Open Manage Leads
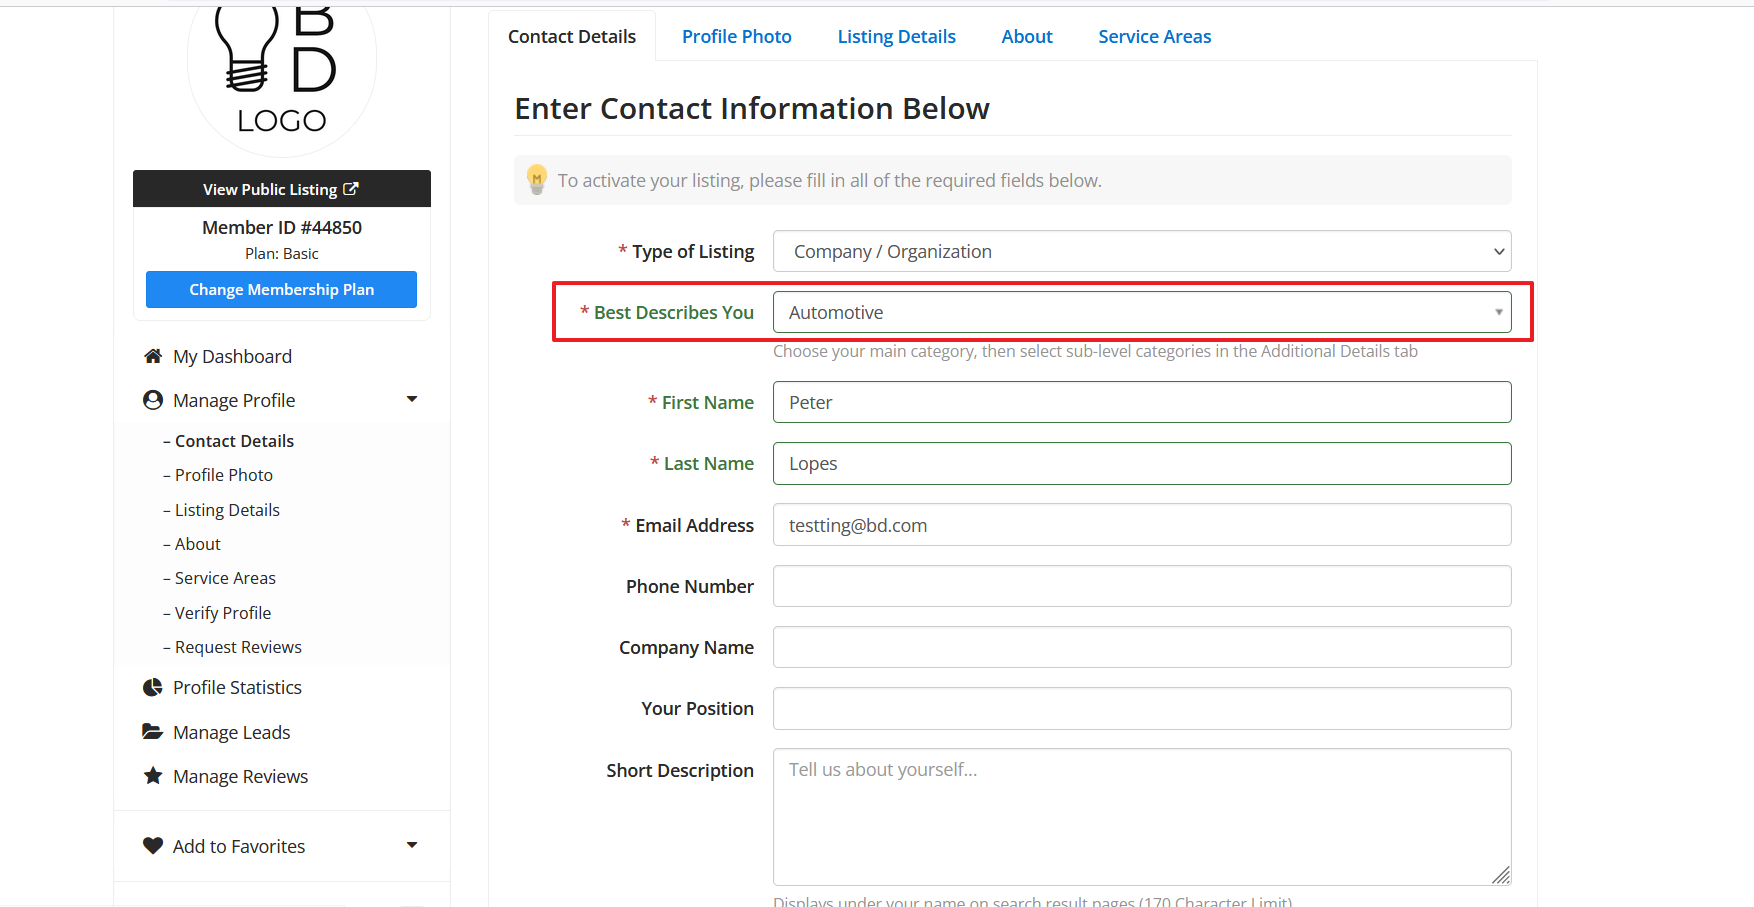Viewport: 1754px width, 907px height. tap(231, 733)
